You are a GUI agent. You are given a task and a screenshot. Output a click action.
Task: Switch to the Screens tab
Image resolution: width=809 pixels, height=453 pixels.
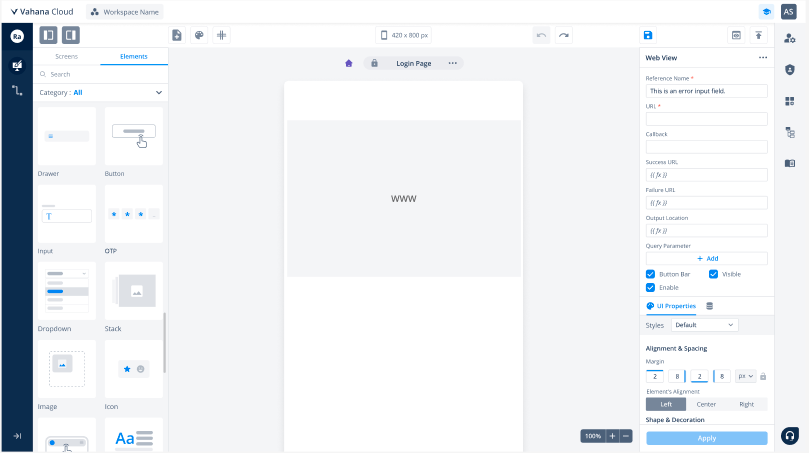(67, 56)
